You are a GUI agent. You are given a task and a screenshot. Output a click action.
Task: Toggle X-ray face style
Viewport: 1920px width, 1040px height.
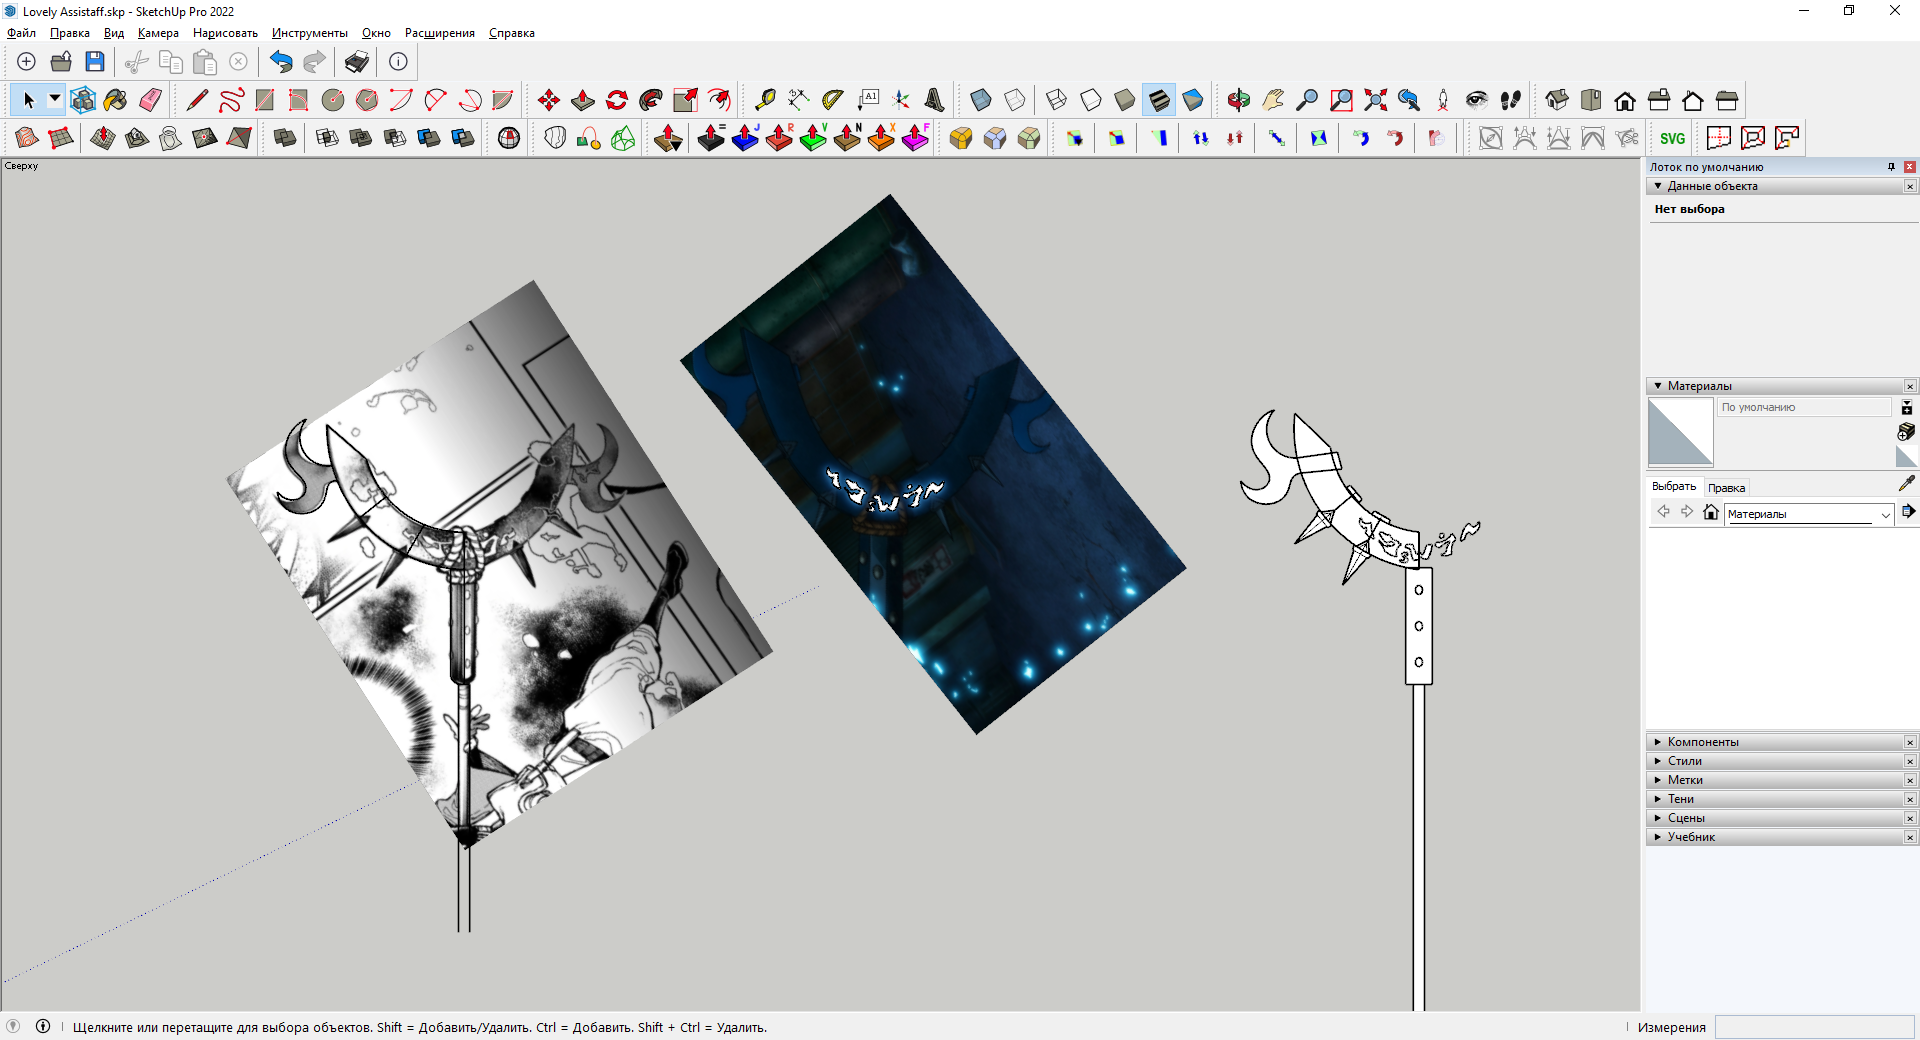[980, 100]
